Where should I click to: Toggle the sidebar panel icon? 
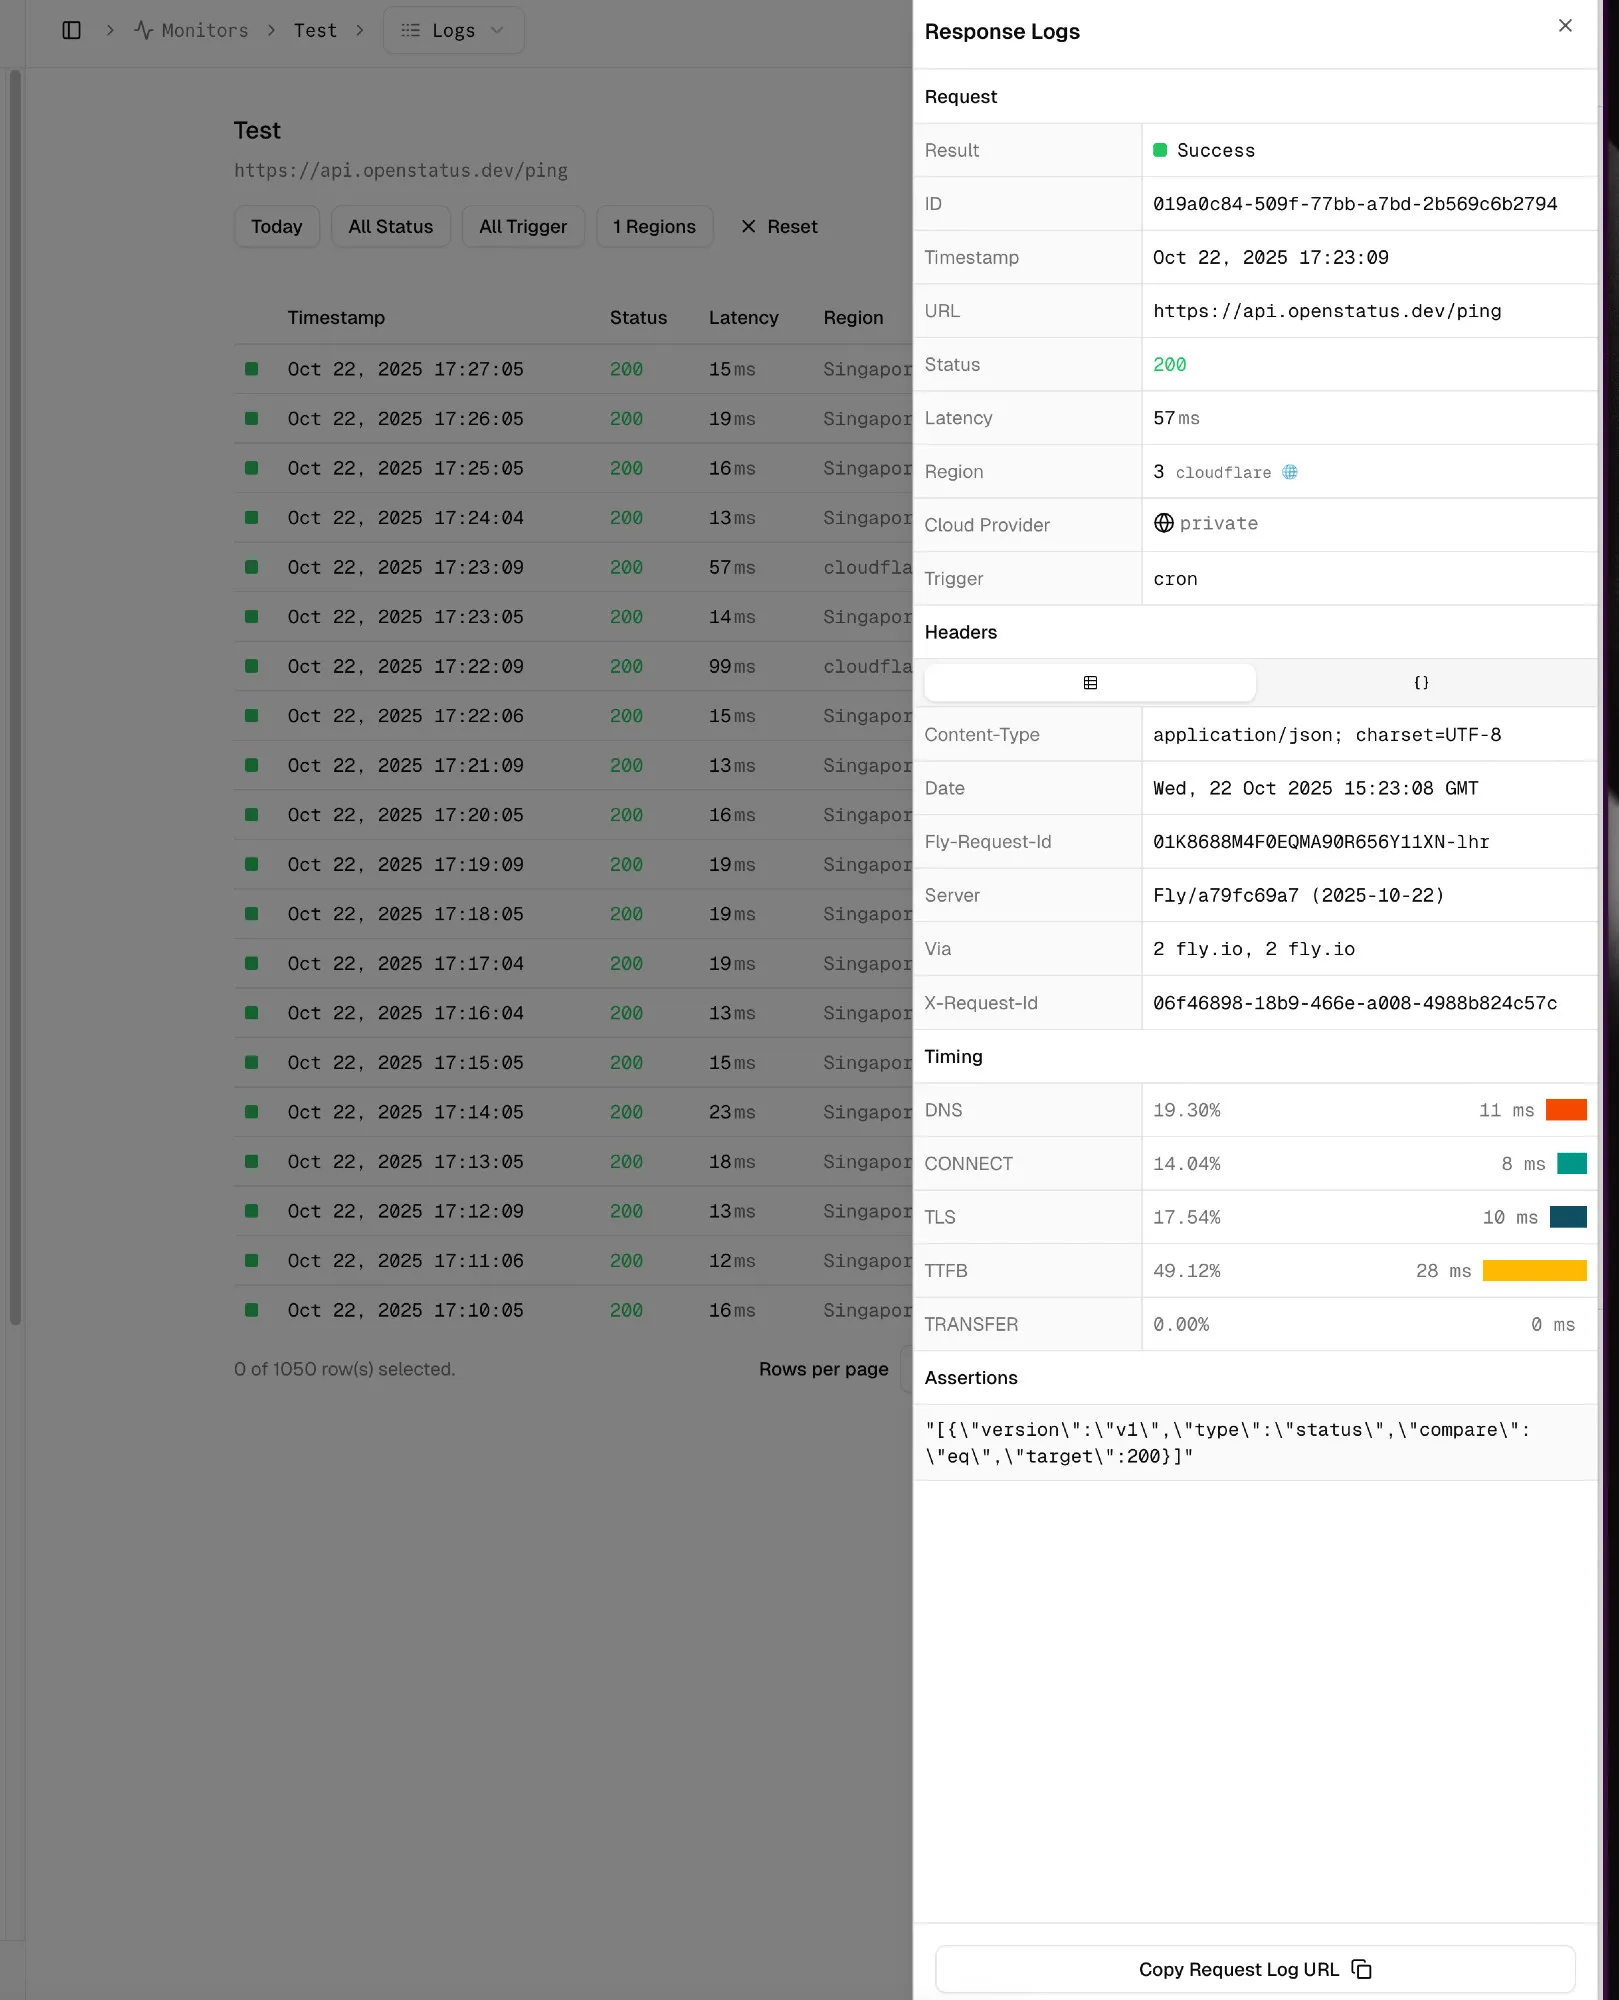click(71, 30)
